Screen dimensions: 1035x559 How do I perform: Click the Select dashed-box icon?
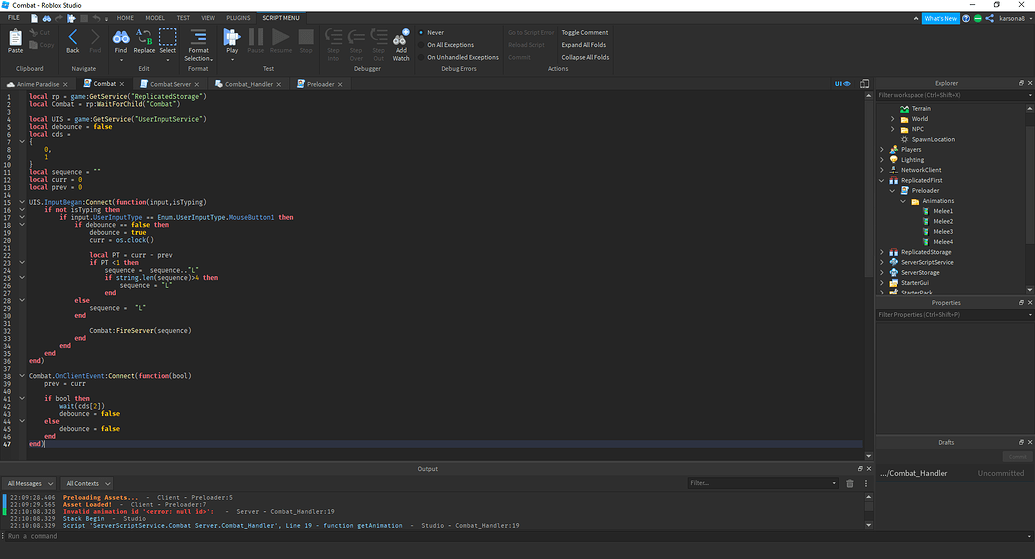(168, 36)
